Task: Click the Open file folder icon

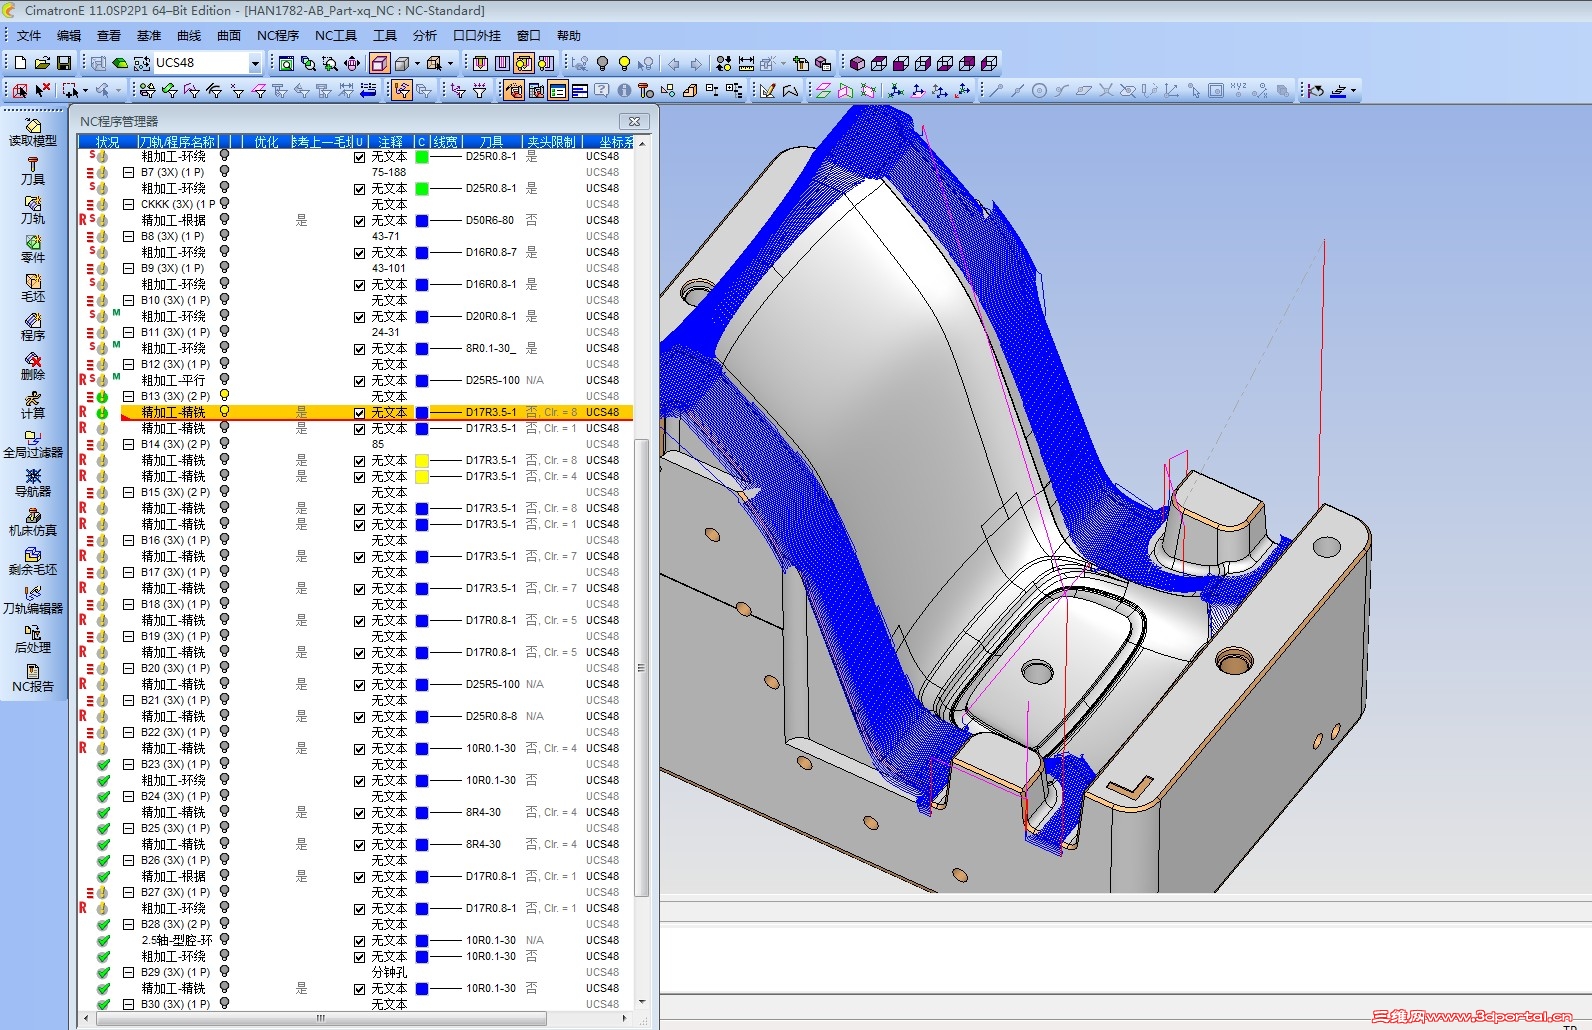Action: coord(42,63)
